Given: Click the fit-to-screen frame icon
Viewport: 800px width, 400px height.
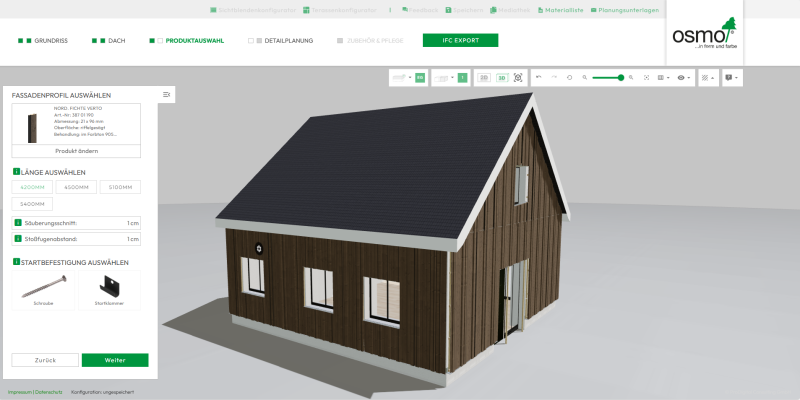Looking at the screenshot, I should tap(647, 77).
